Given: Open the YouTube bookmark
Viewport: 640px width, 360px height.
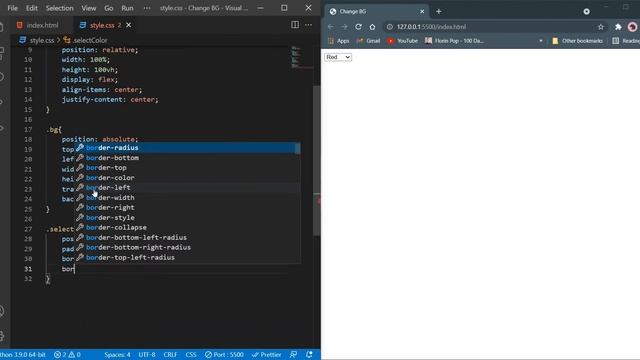Looking at the screenshot, I should 402,41.
